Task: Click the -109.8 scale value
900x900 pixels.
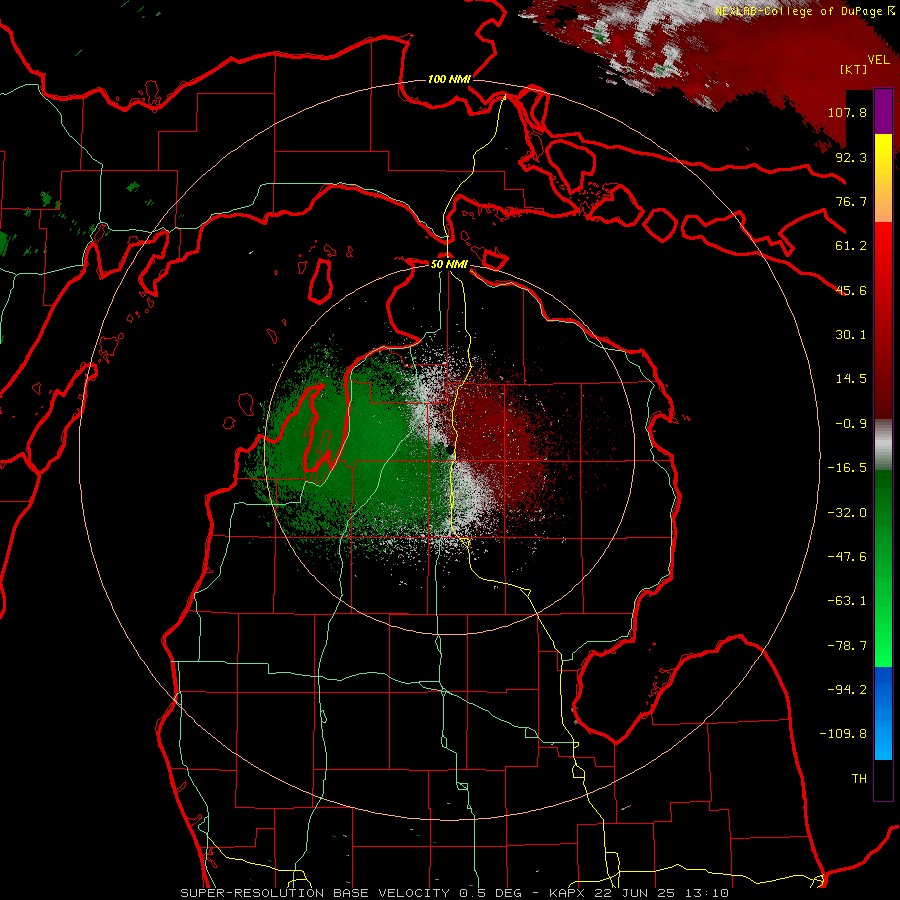Action: [x=843, y=734]
